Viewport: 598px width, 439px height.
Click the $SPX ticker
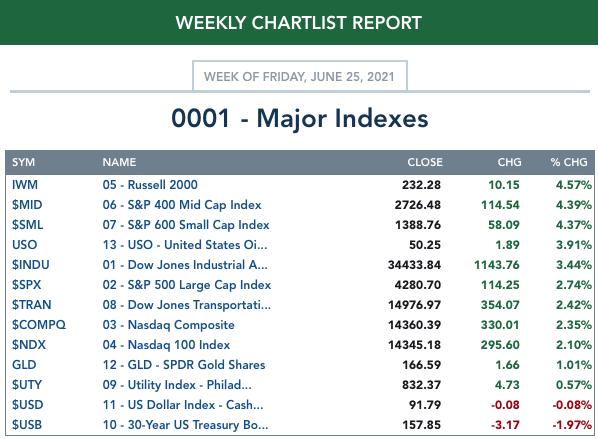point(26,285)
